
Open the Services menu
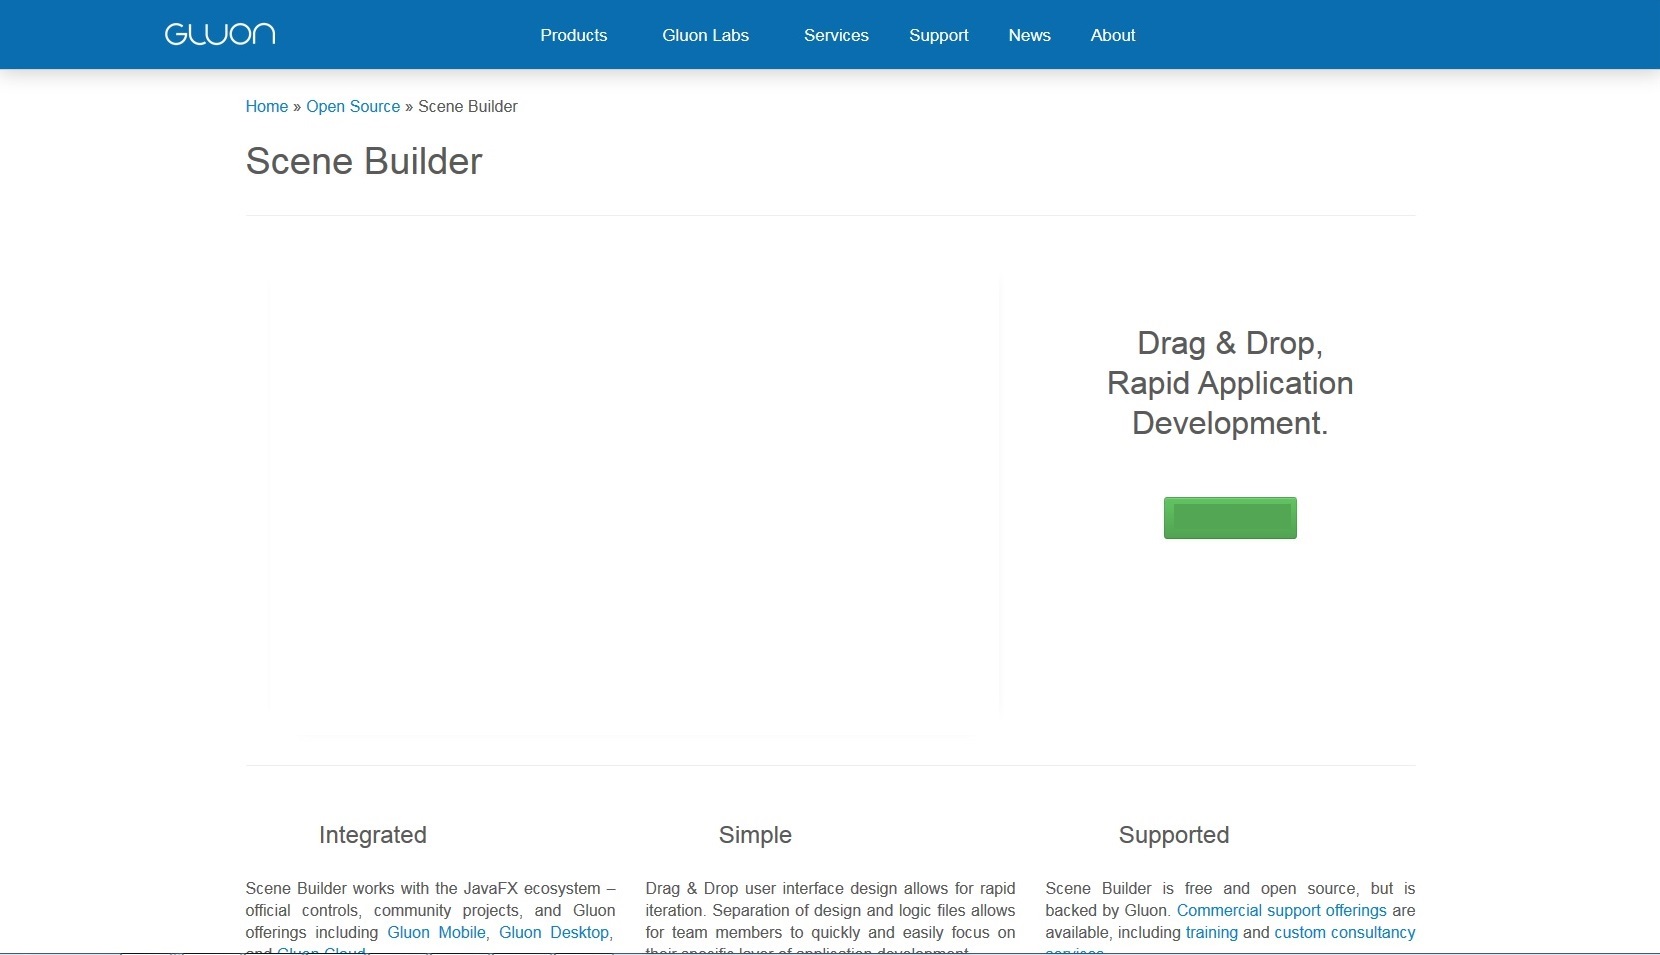pyautogui.click(x=836, y=35)
